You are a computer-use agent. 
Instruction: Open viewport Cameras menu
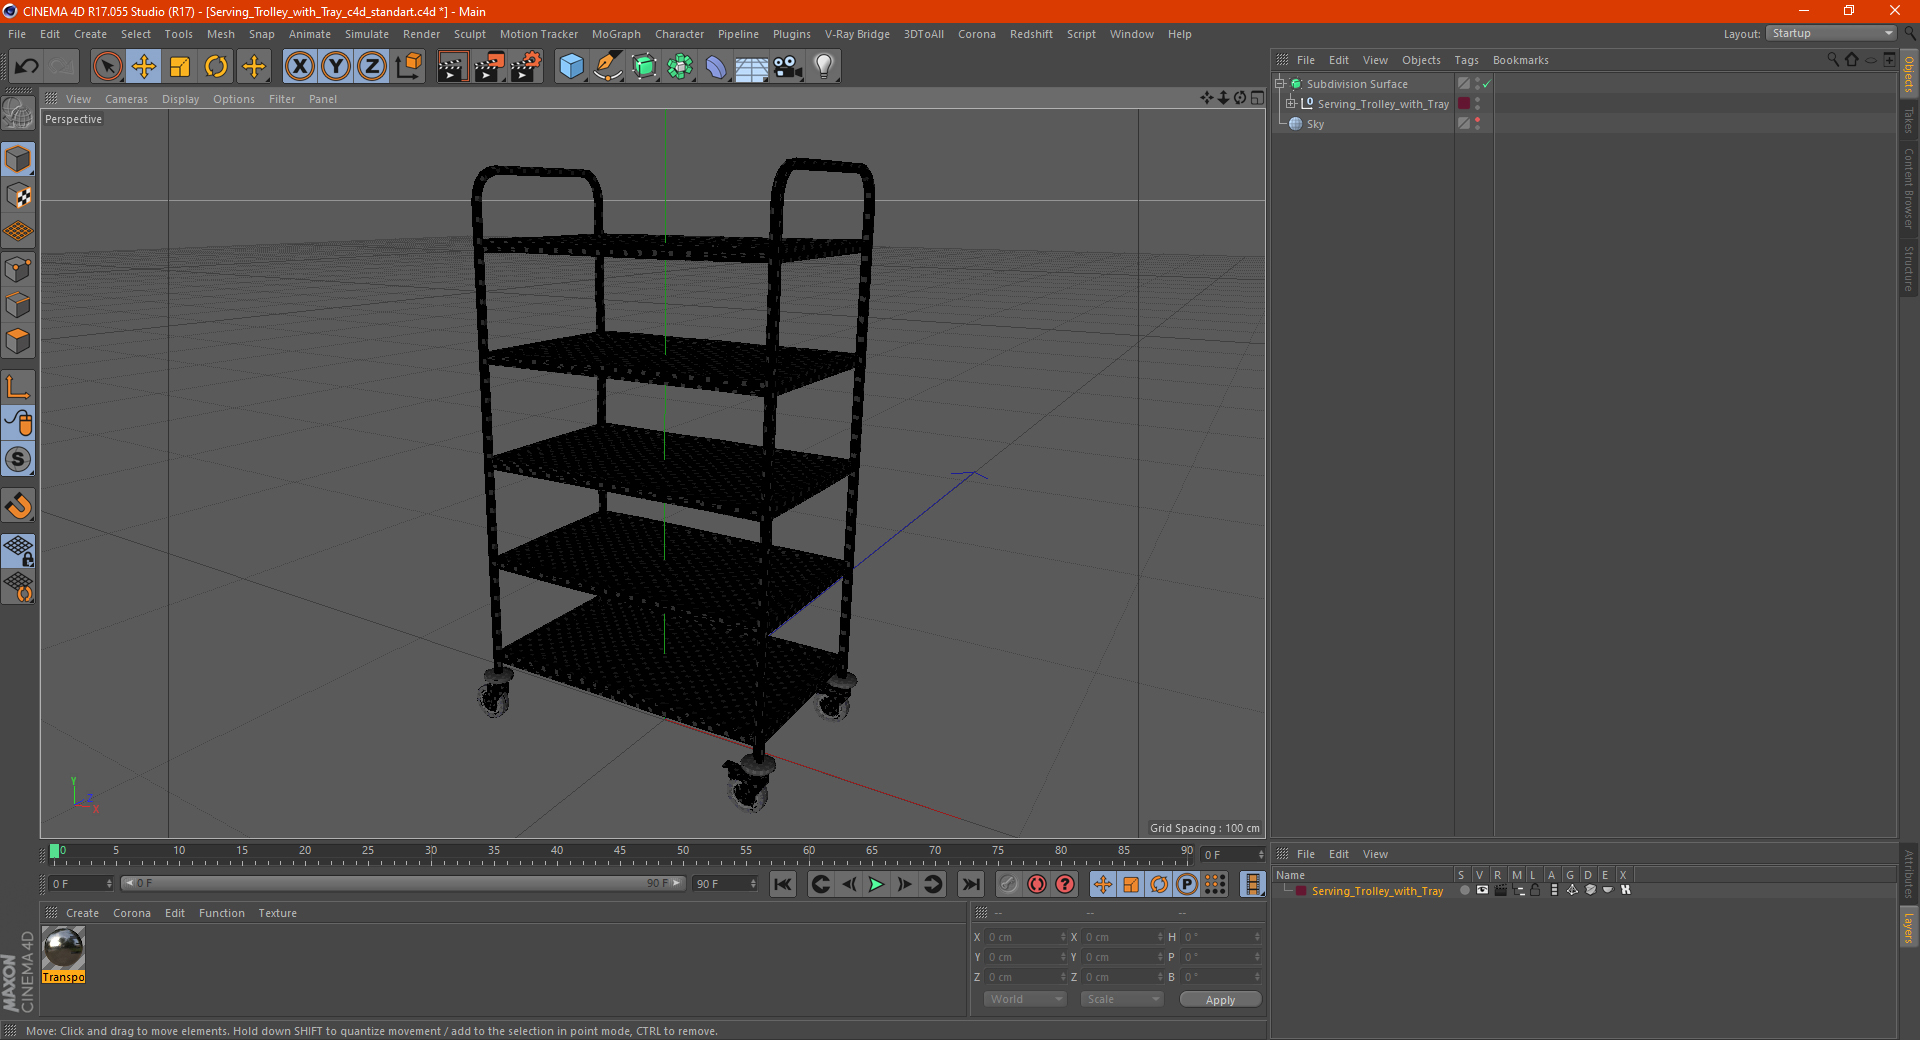click(126, 99)
